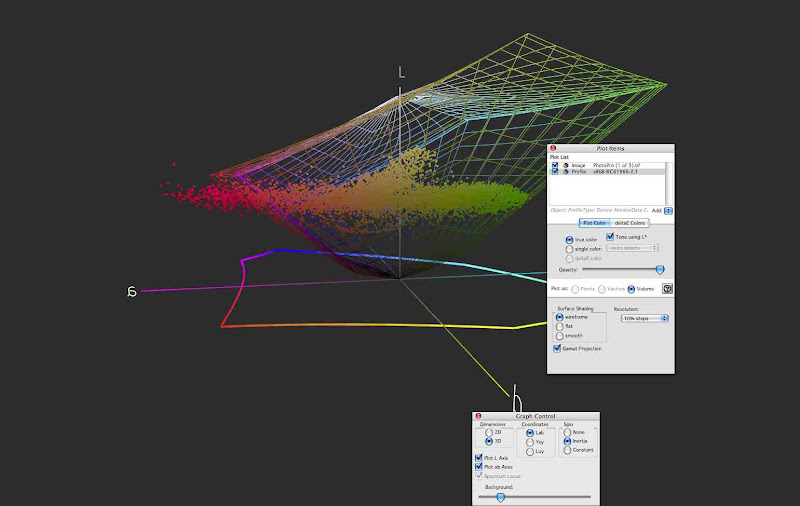
Task: Select the true color radio button
Action: (x=569, y=240)
